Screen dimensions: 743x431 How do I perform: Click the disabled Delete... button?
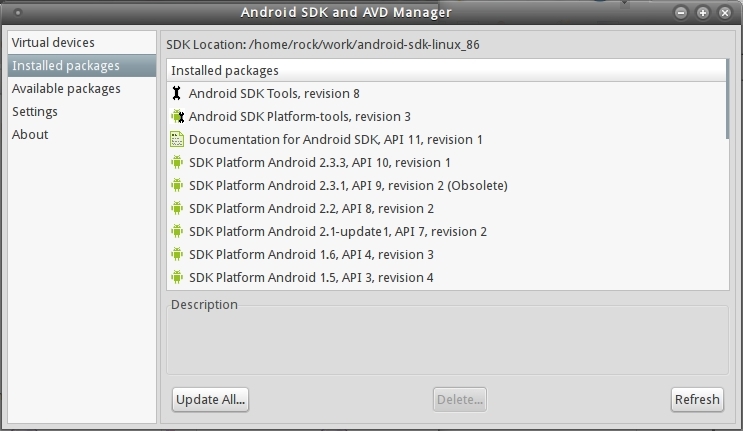(460, 399)
